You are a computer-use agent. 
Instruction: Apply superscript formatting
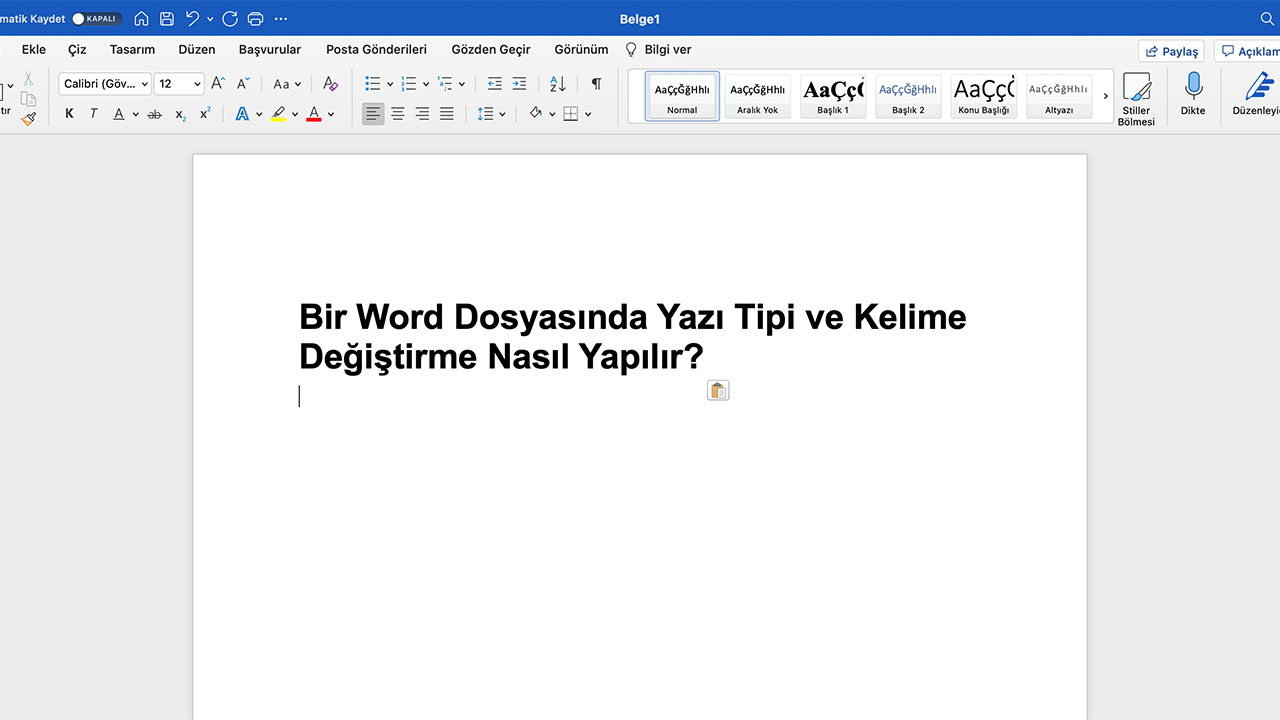[204, 114]
